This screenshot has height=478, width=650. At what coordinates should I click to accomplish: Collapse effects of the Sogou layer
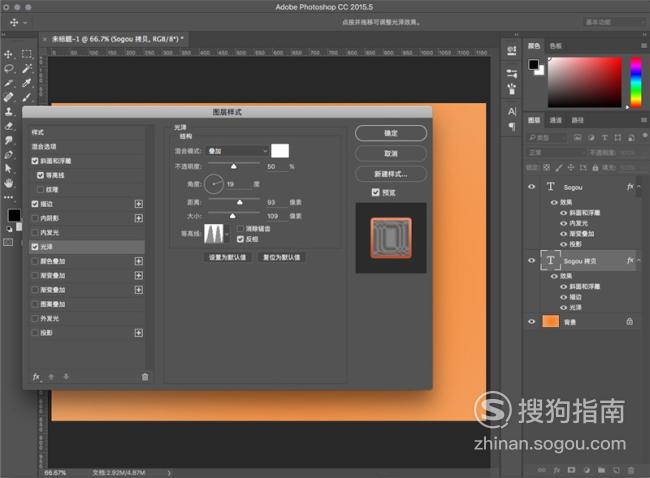click(x=639, y=187)
